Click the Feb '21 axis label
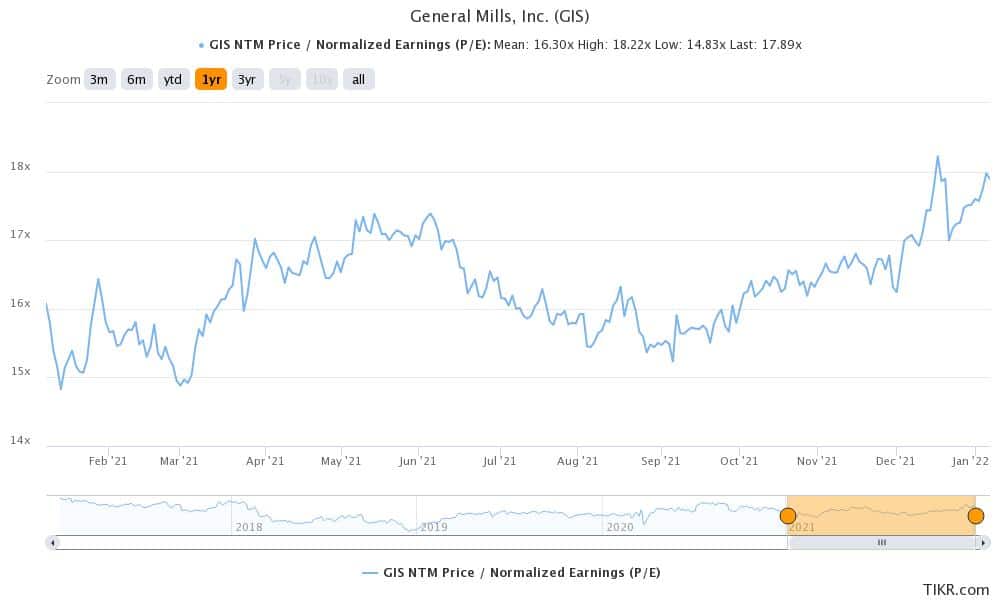The height and width of the screenshot is (600, 1000). click(x=108, y=461)
